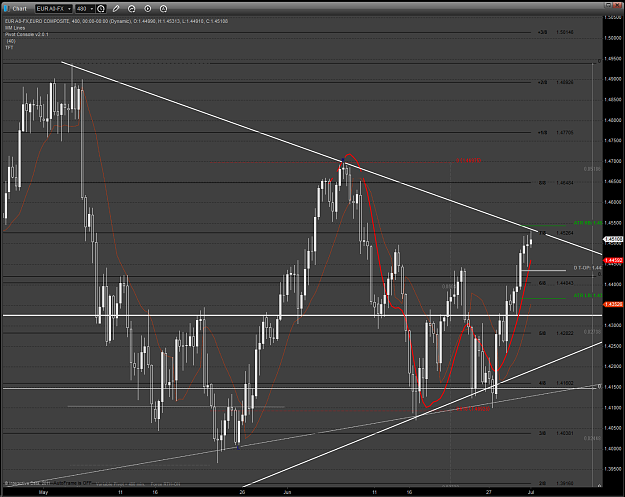
Task: Click the circular play icon
Action: (x=147, y=9)
